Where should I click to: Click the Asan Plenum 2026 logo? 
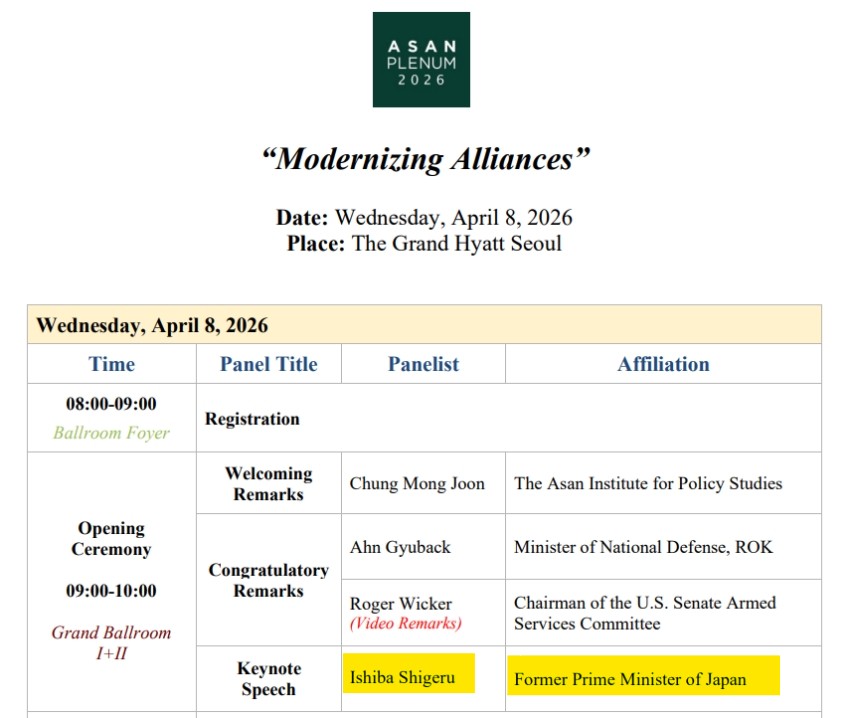tap(421, 59)
